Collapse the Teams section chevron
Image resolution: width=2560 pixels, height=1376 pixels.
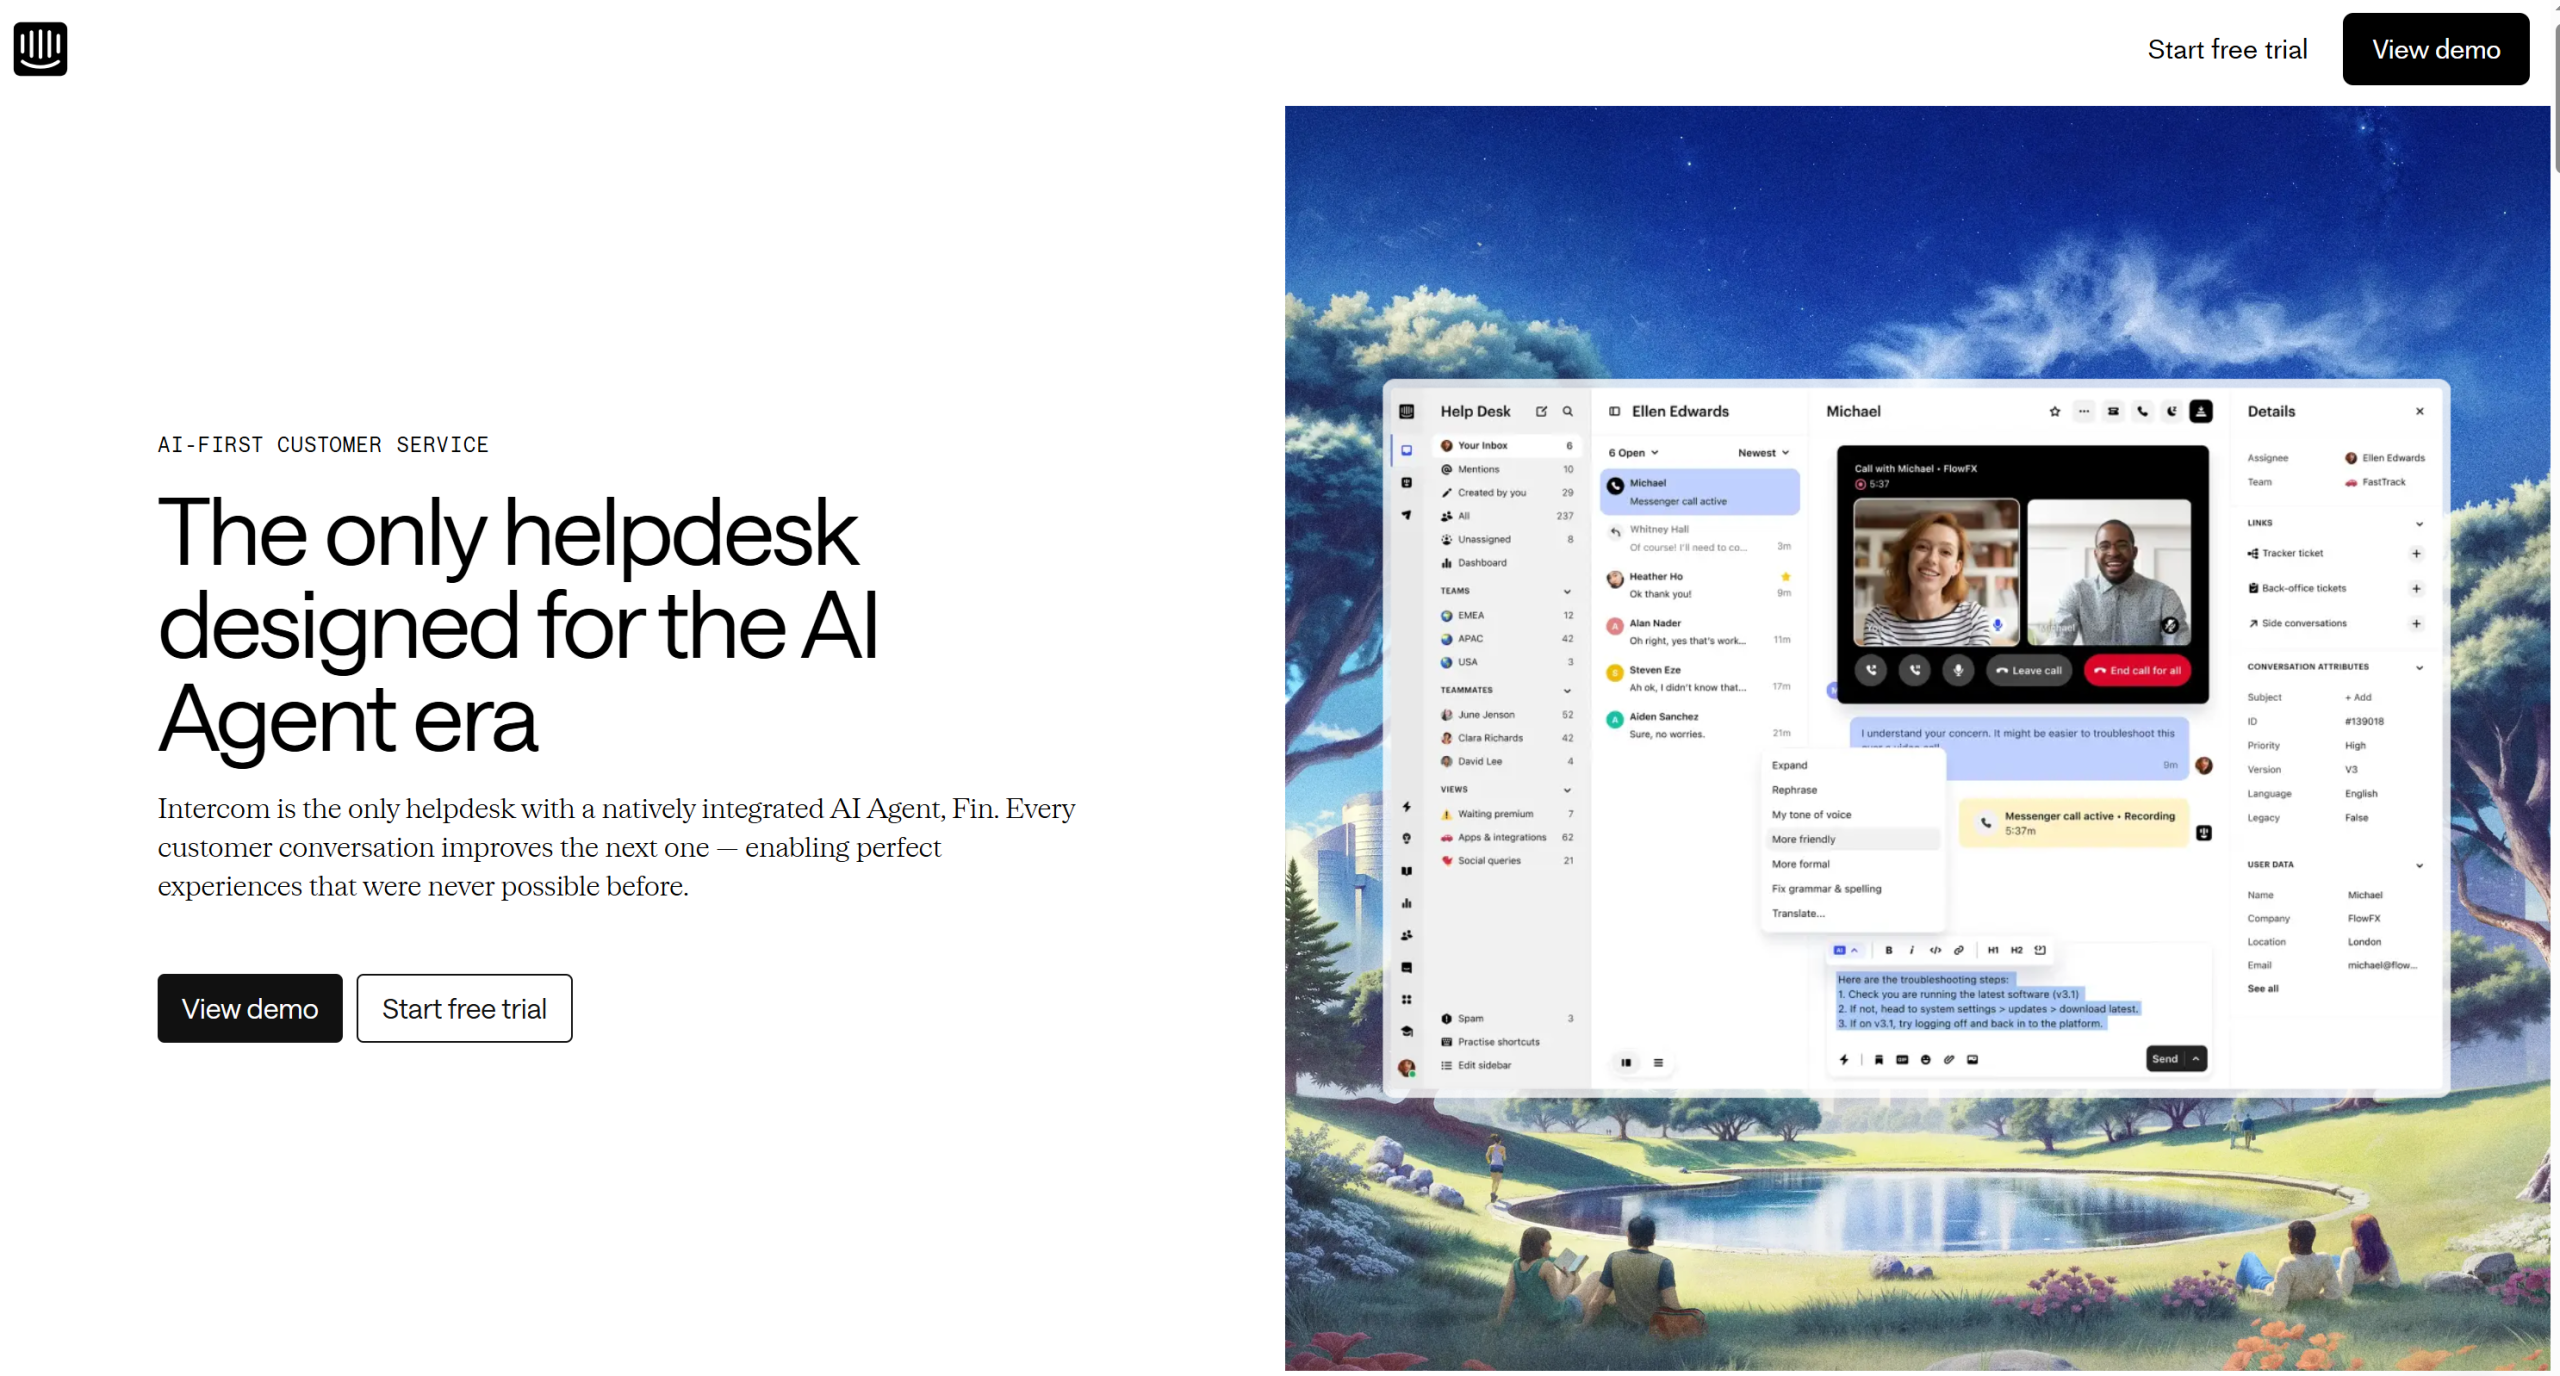coord(1567,591)
